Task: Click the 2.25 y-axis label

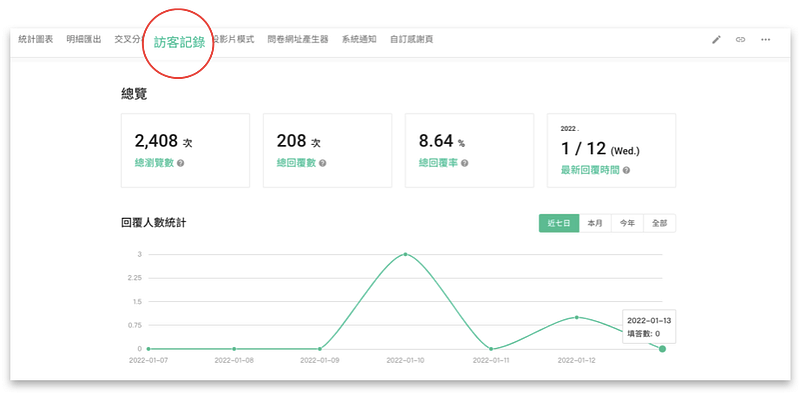Action: coord(135,278)
